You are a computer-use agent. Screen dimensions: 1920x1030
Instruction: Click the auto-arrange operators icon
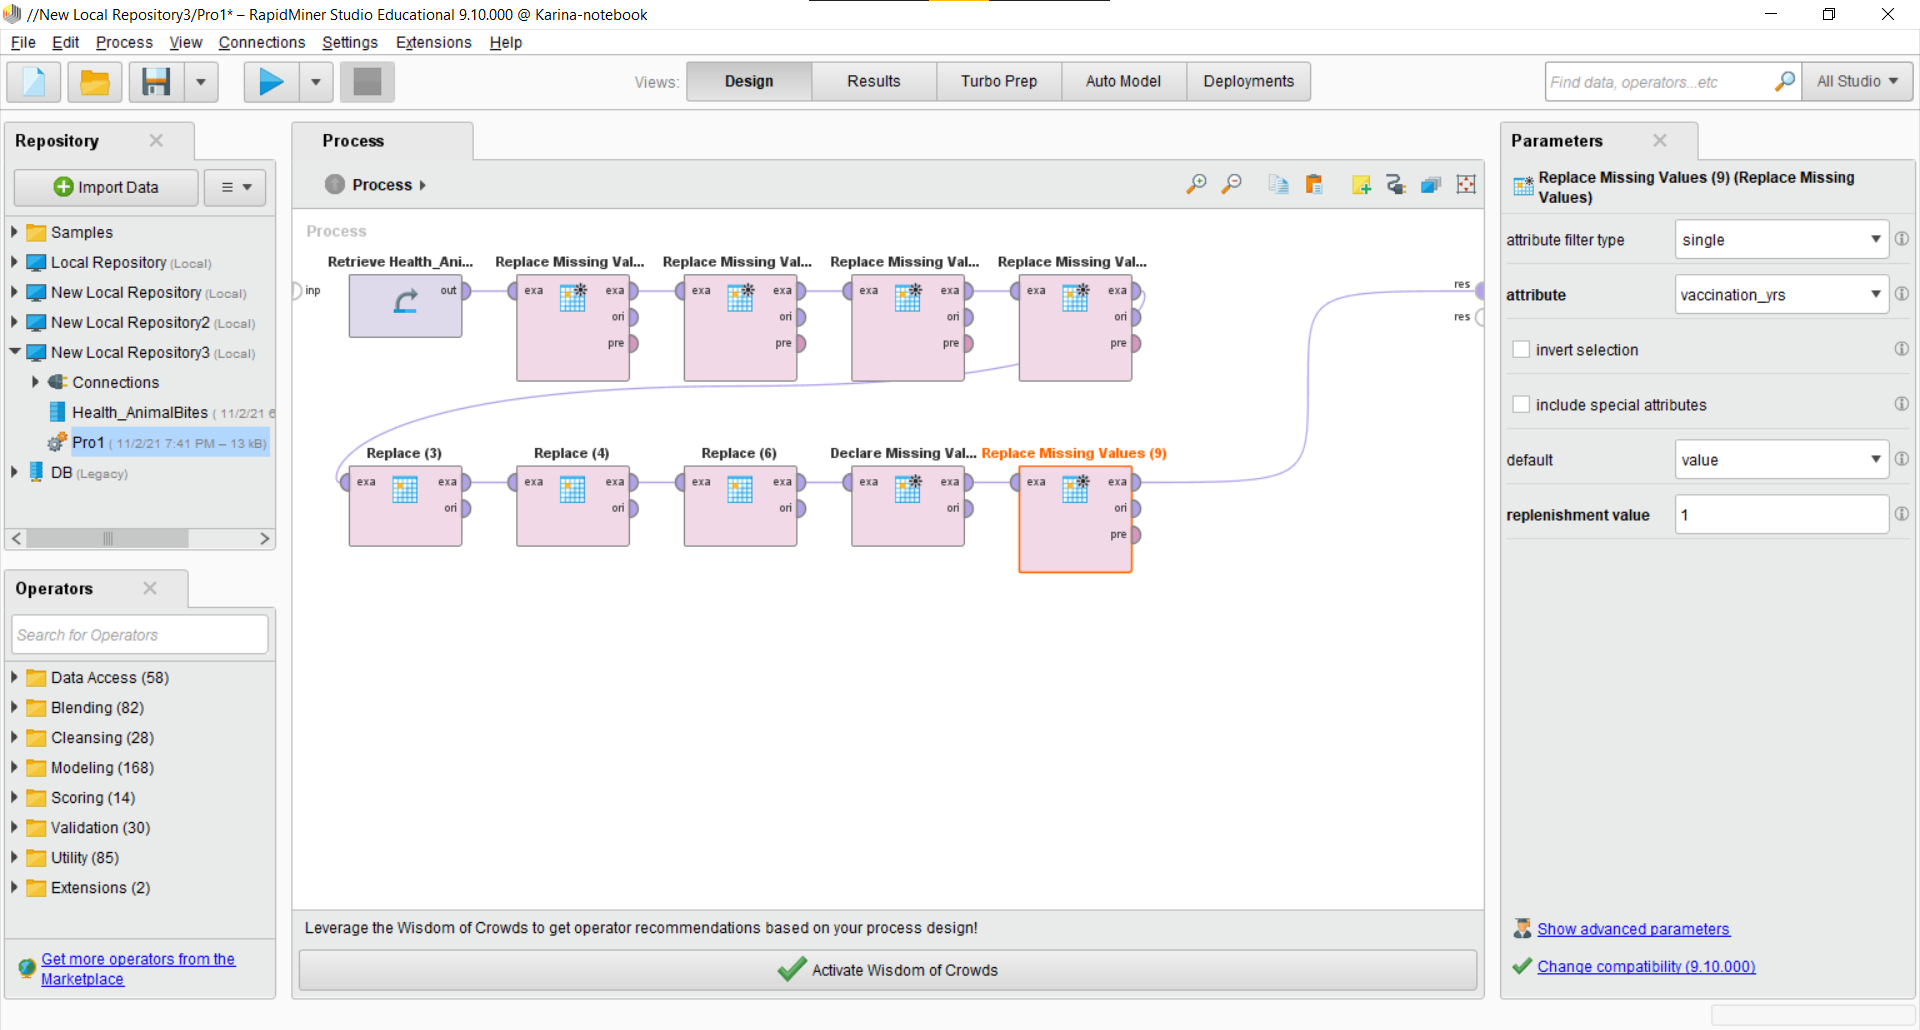click(x=1396, y=184)
